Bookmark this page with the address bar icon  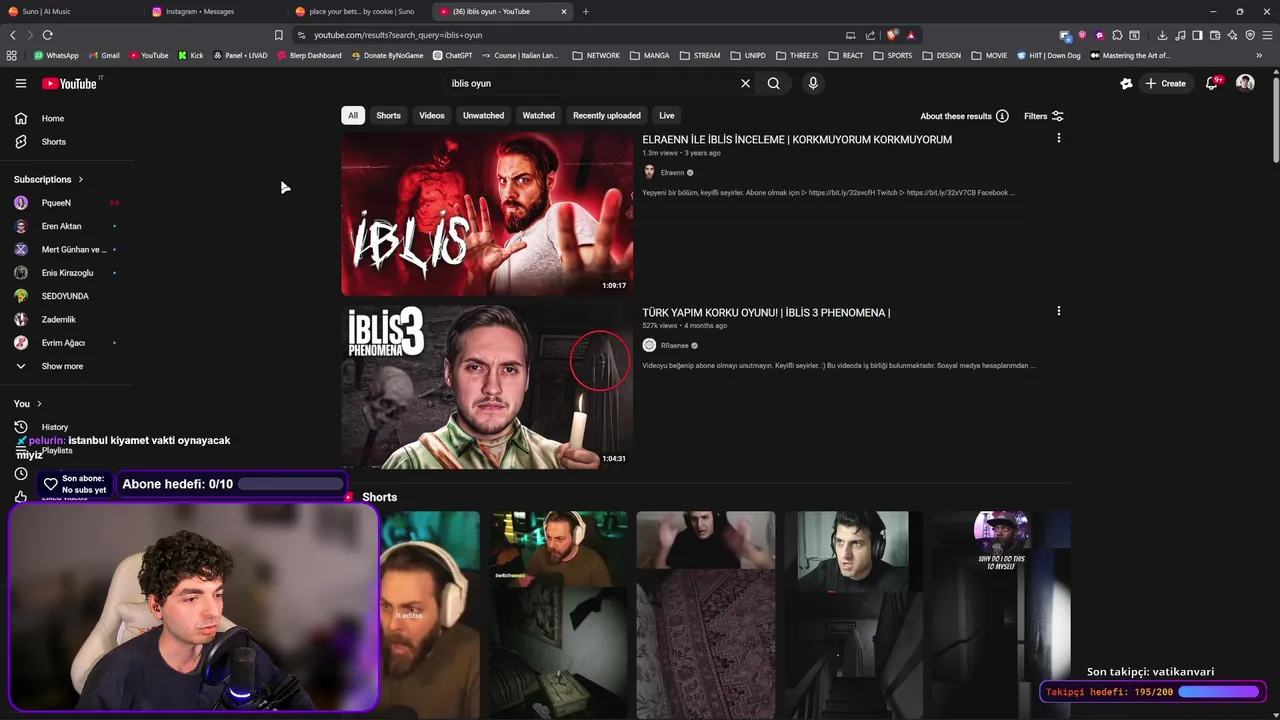[279, 35]
